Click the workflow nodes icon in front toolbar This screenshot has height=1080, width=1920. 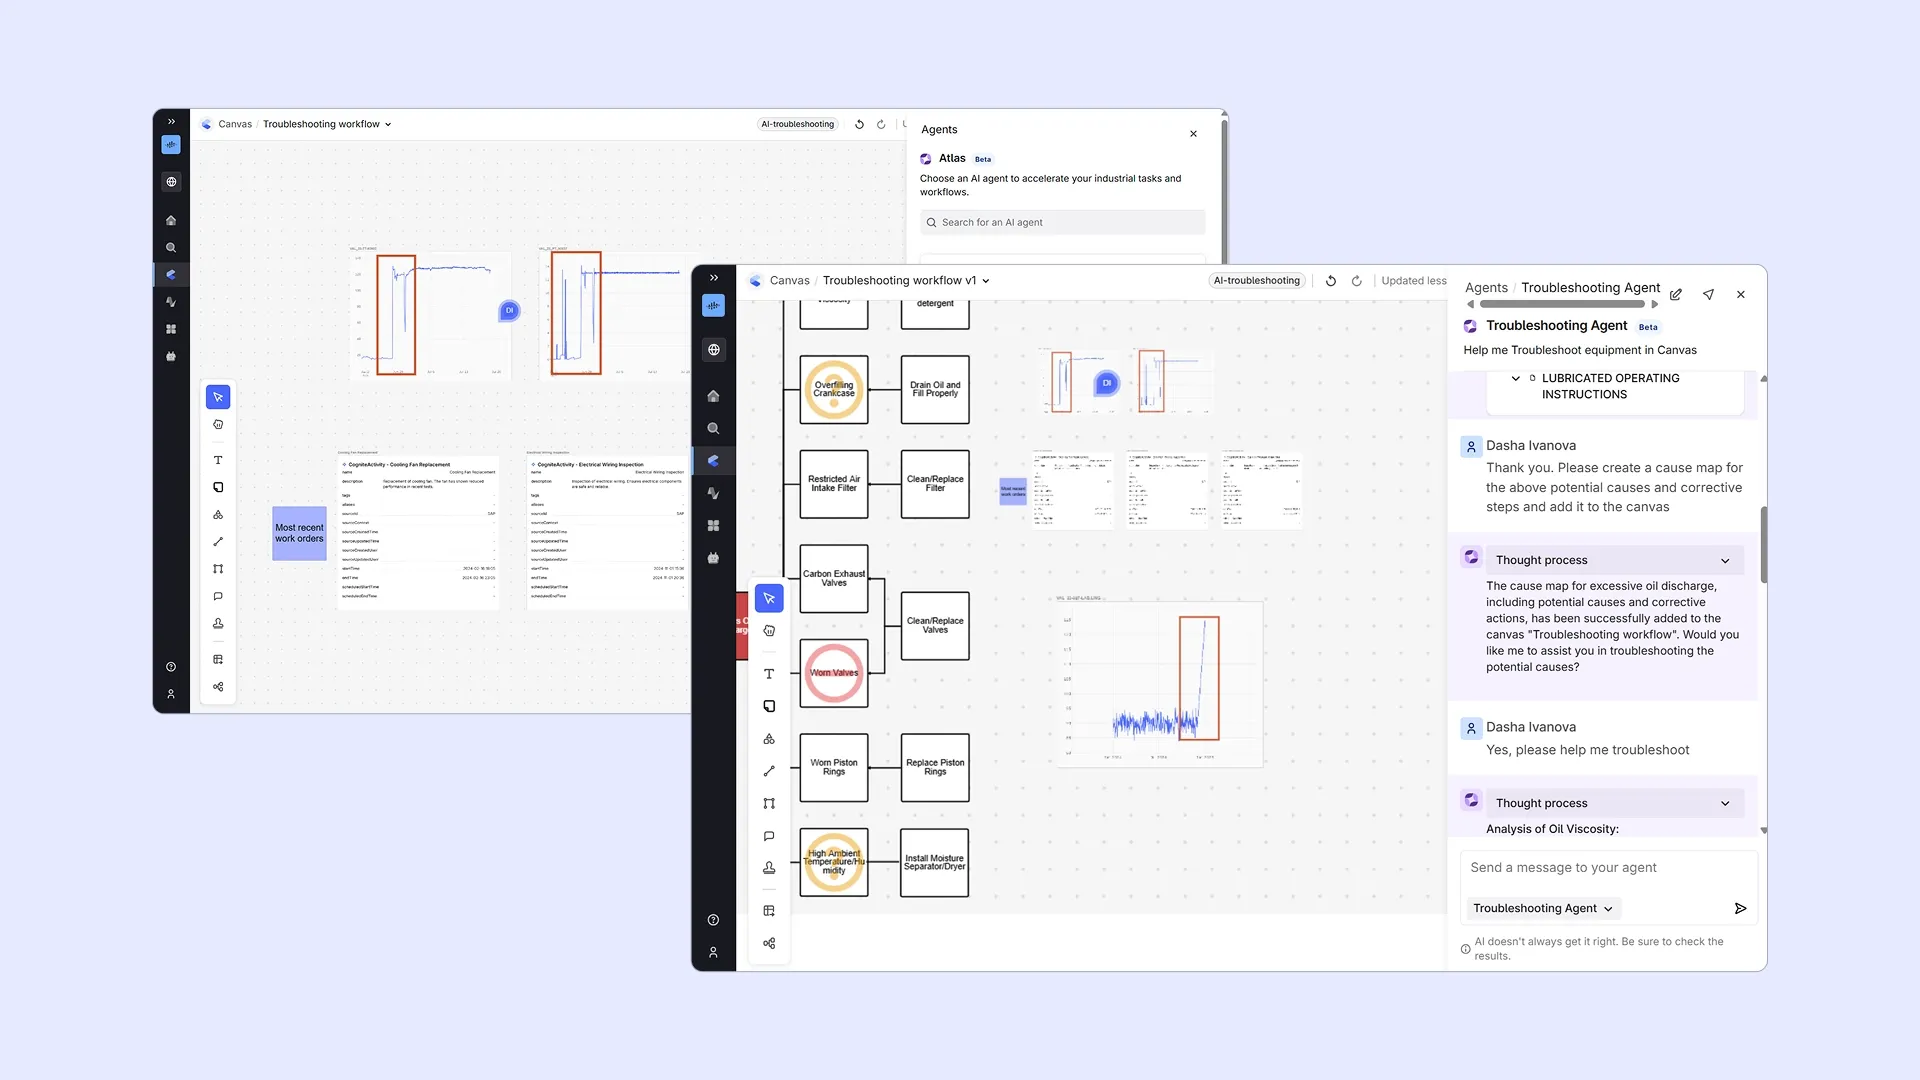pos(769,943)
